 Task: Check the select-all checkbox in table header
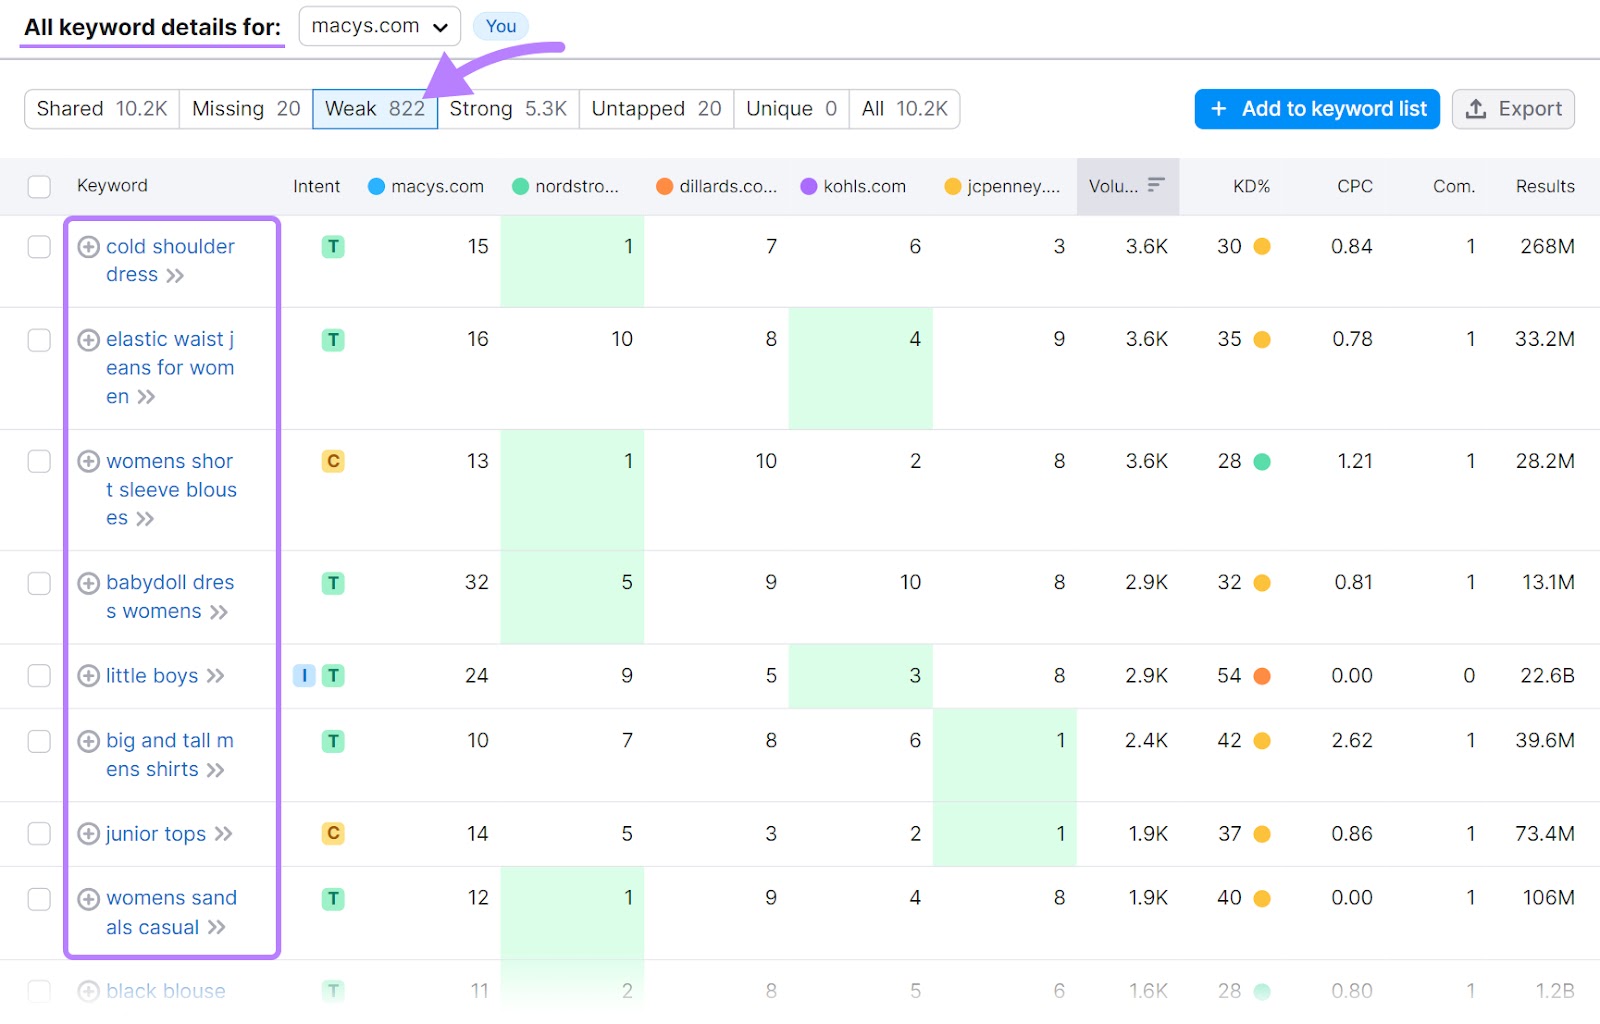point(39,187)
